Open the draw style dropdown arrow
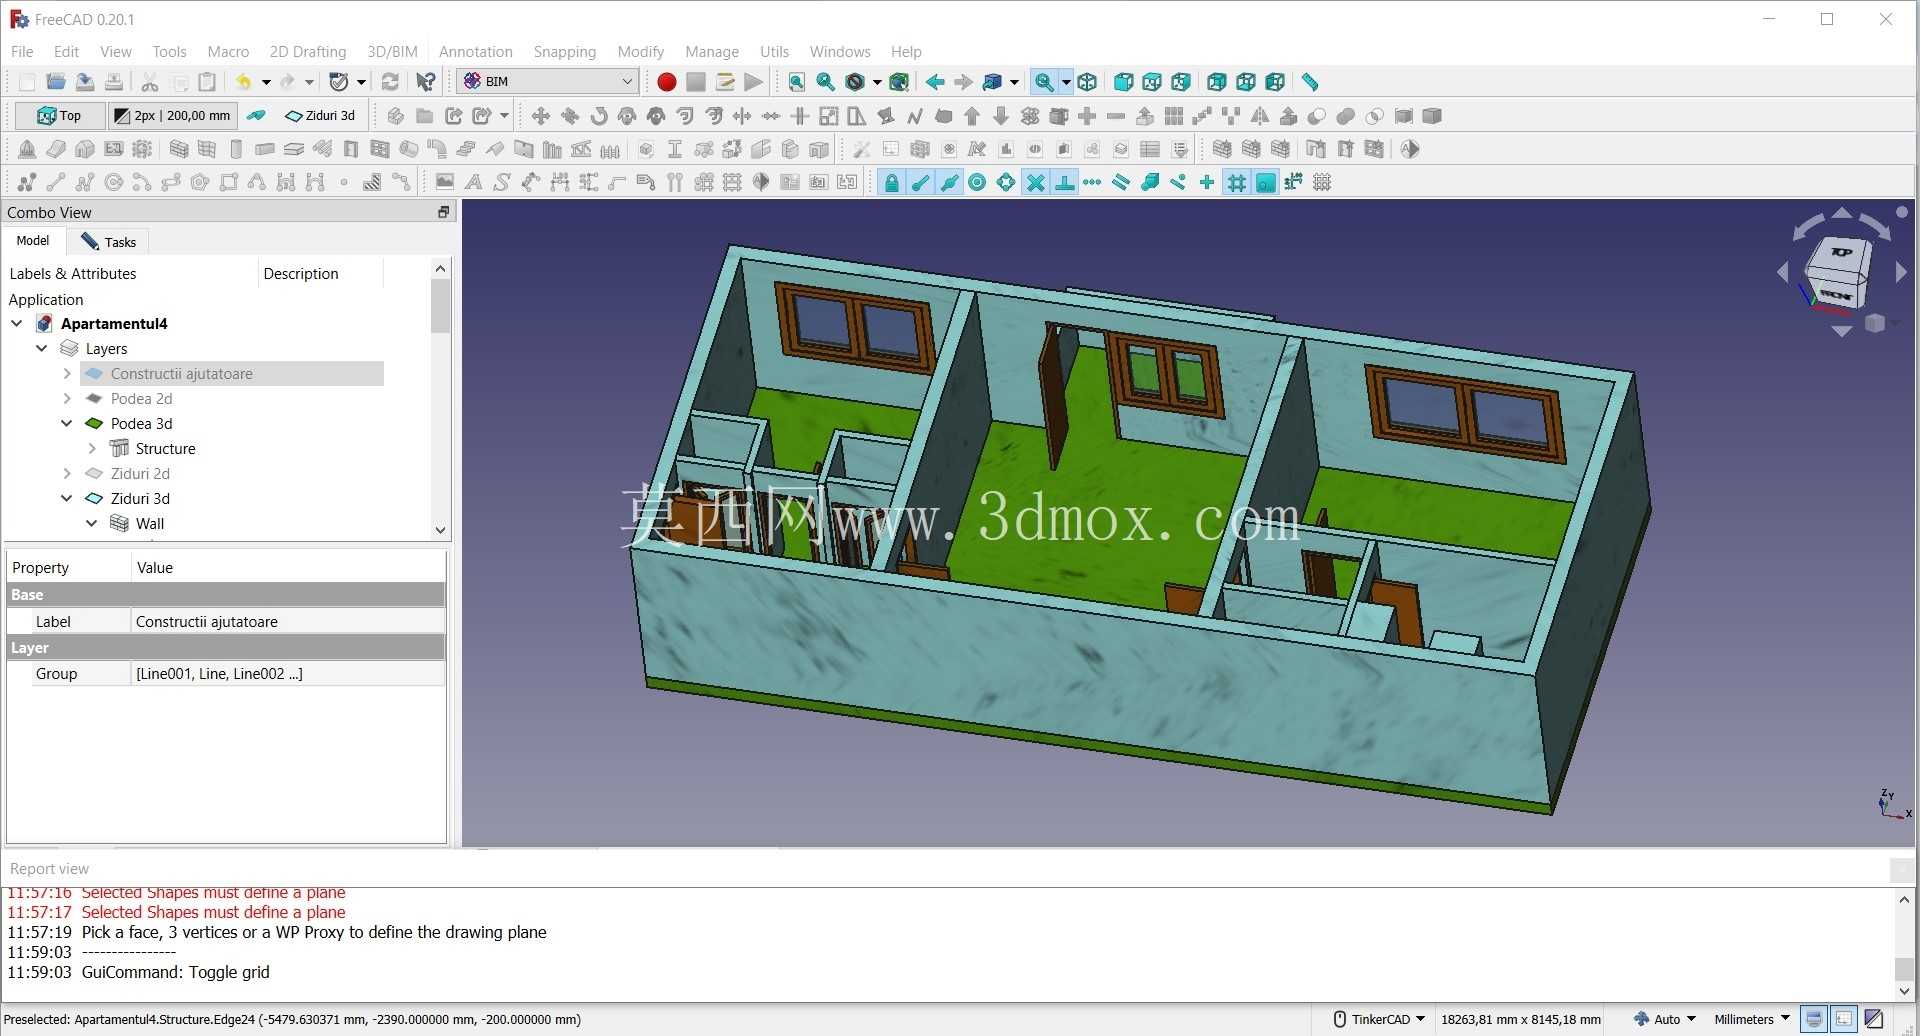Viewport: 1920px width, 1036px height. point(877,82)
